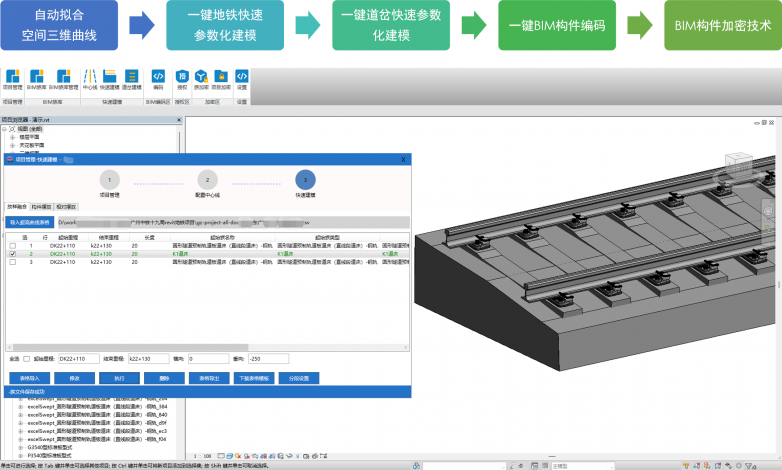Click the 导入超高曲线表格 import button
The height and width of the screenshot is (470, 782).
[30, 222]
